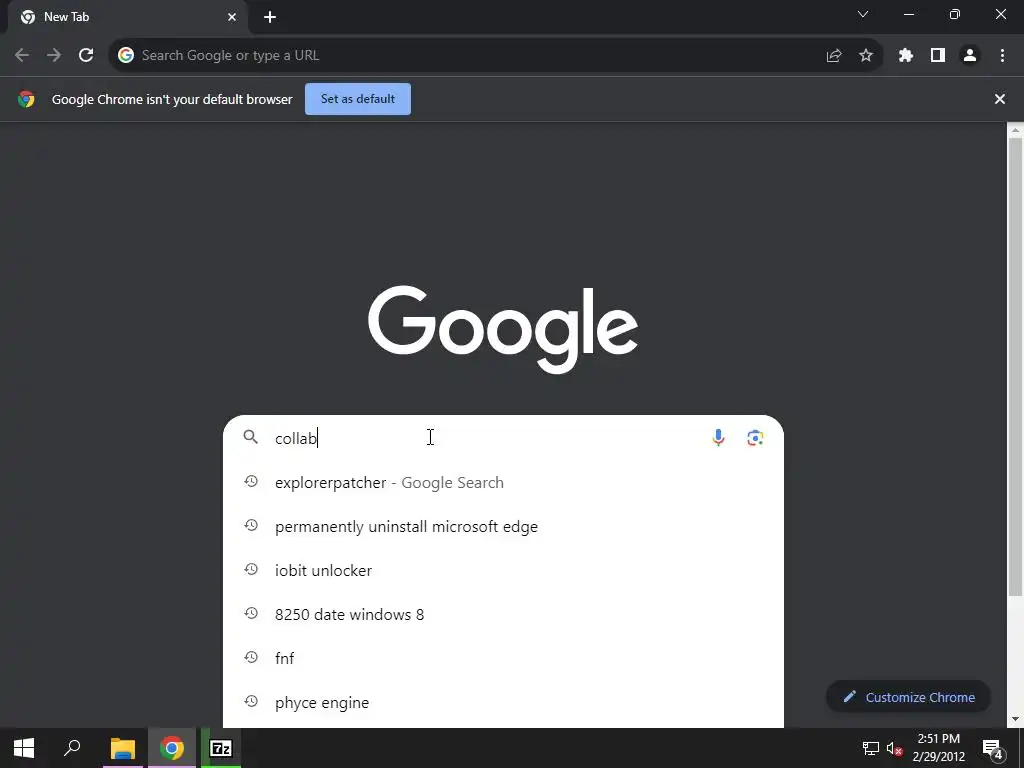Click the browser Back arrow
1024x768 pixels.
pyautogui.click(x=22, y=56)
